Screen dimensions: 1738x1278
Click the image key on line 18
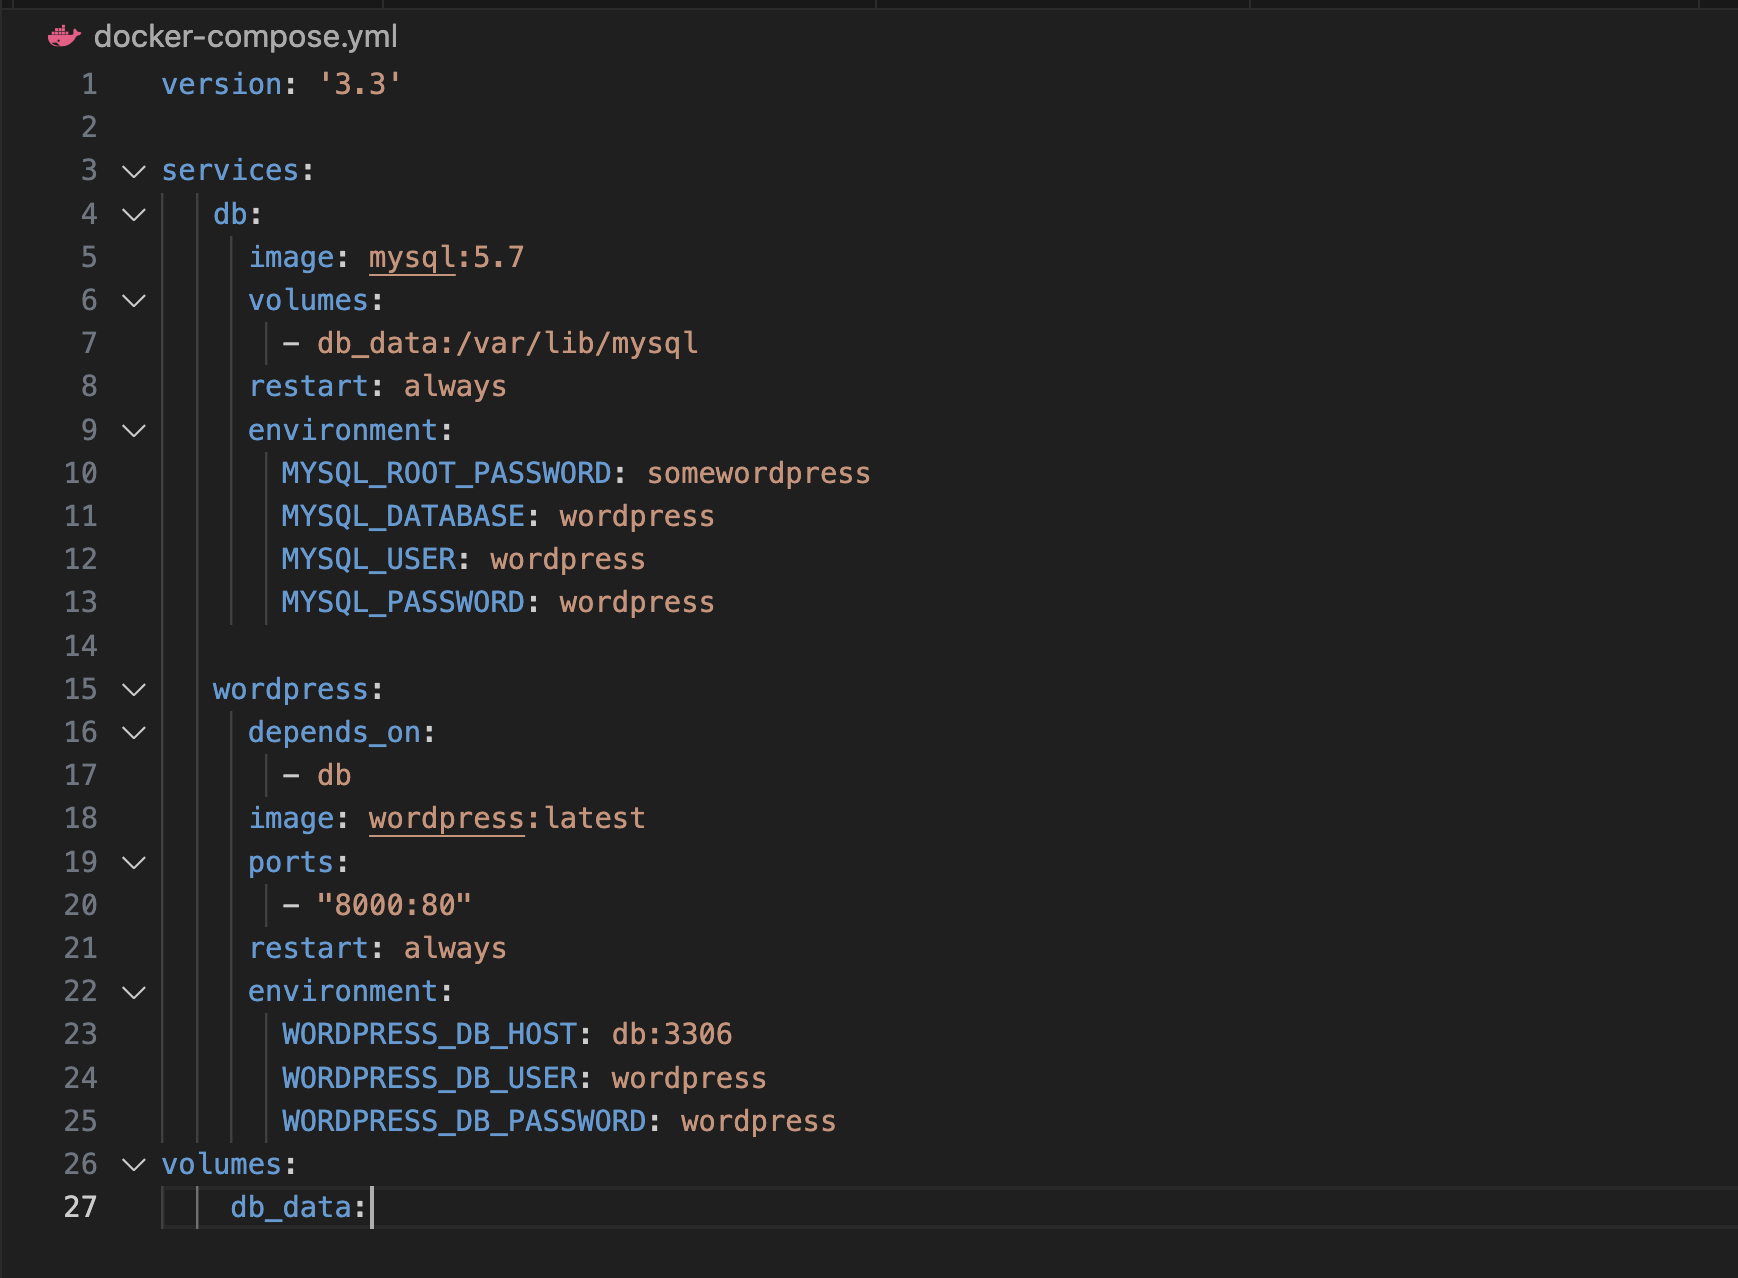291,819
